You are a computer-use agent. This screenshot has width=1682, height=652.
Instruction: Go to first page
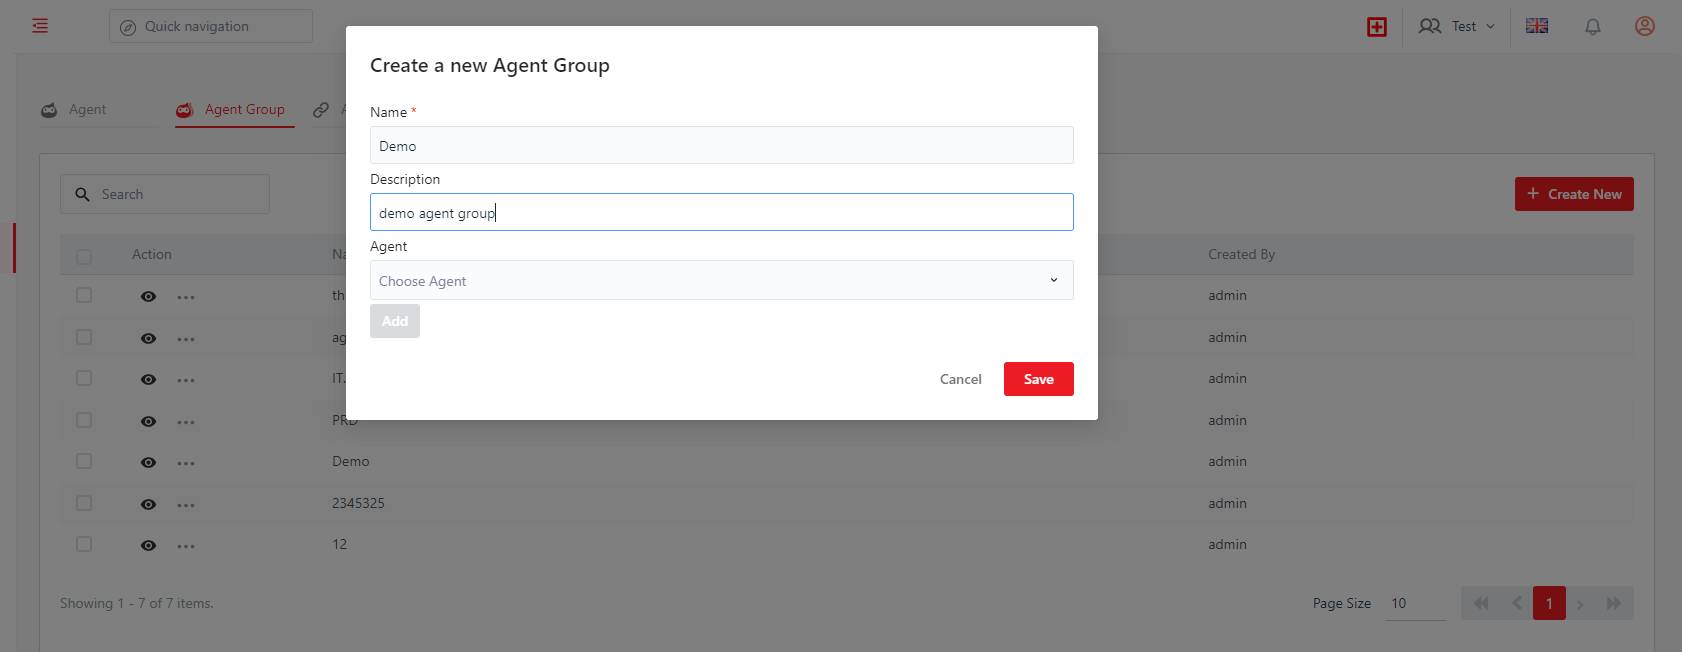pos(1481,603)
